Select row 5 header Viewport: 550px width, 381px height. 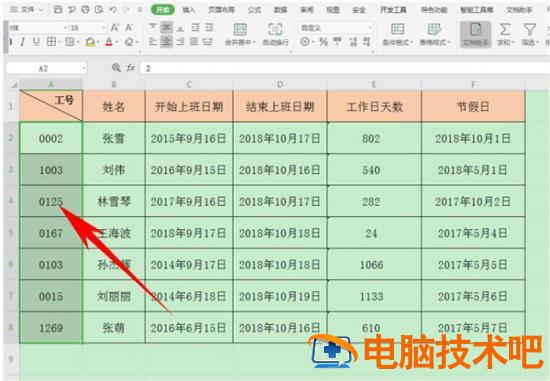click(x=11, y=233)
